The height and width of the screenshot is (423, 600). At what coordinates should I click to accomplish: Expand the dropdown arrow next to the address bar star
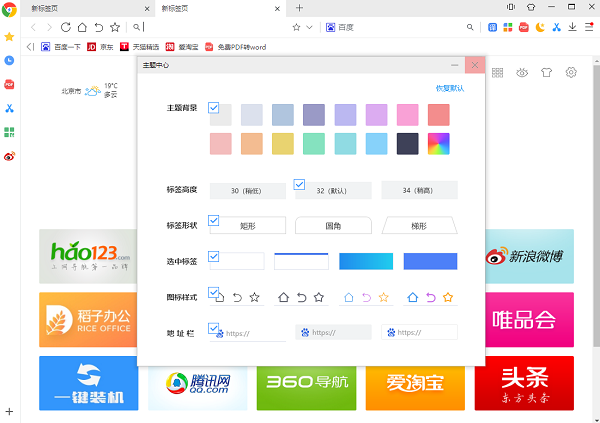click(310, 27)
